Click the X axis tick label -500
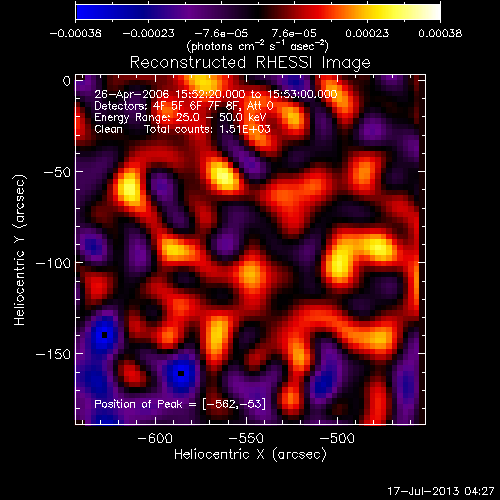Viewport: 500px width, 500px height. click(x=337, y=438)
